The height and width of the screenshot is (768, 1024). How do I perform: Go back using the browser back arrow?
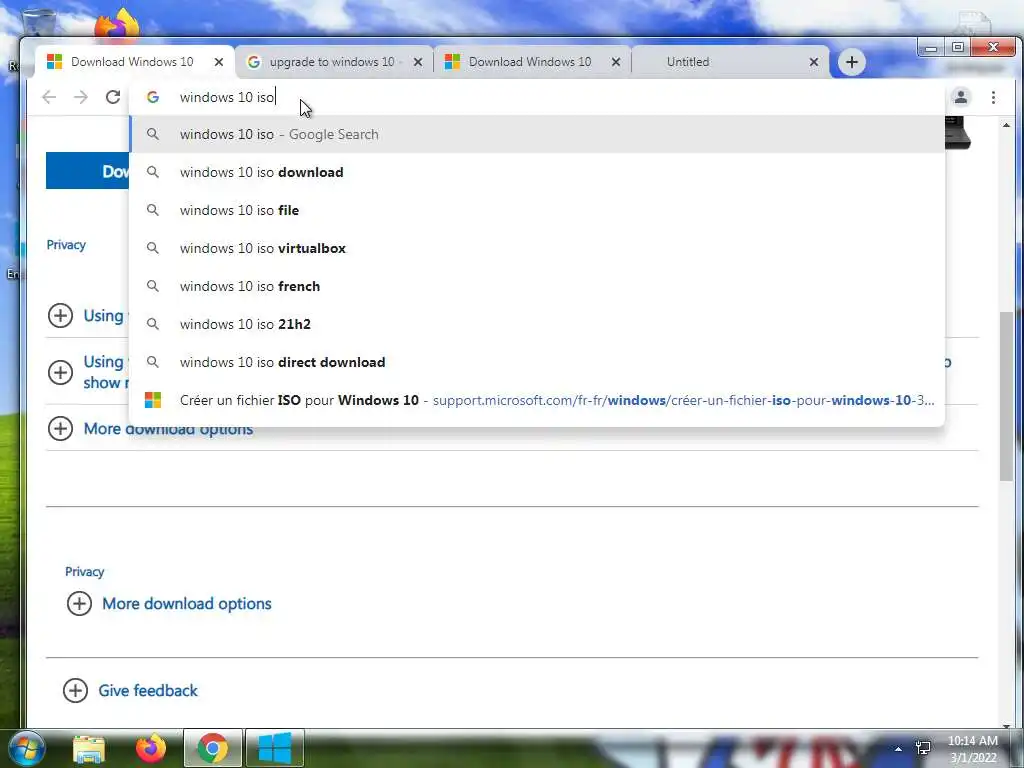[x=49, y=97]
